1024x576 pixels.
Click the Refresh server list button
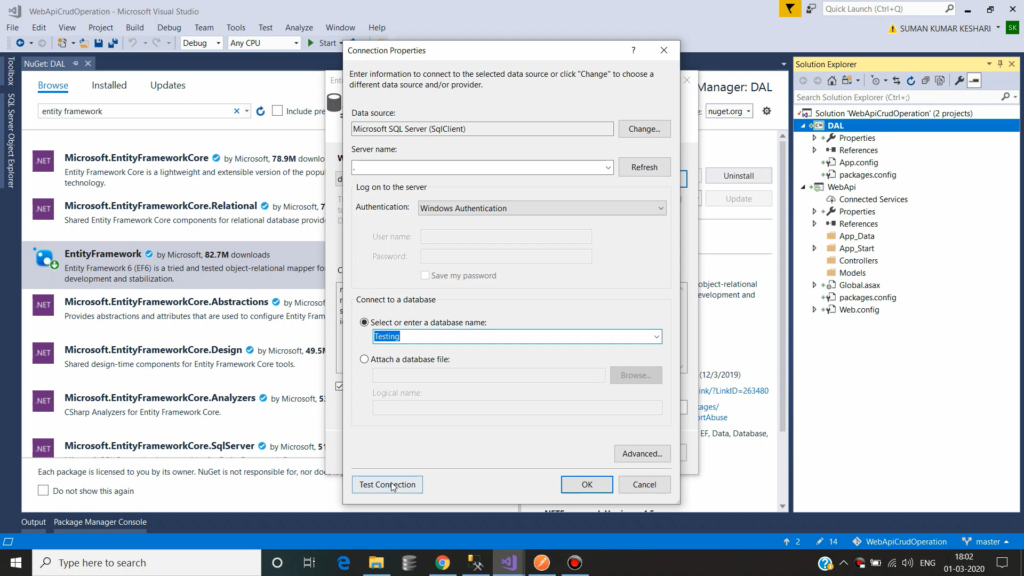point(644,167)
